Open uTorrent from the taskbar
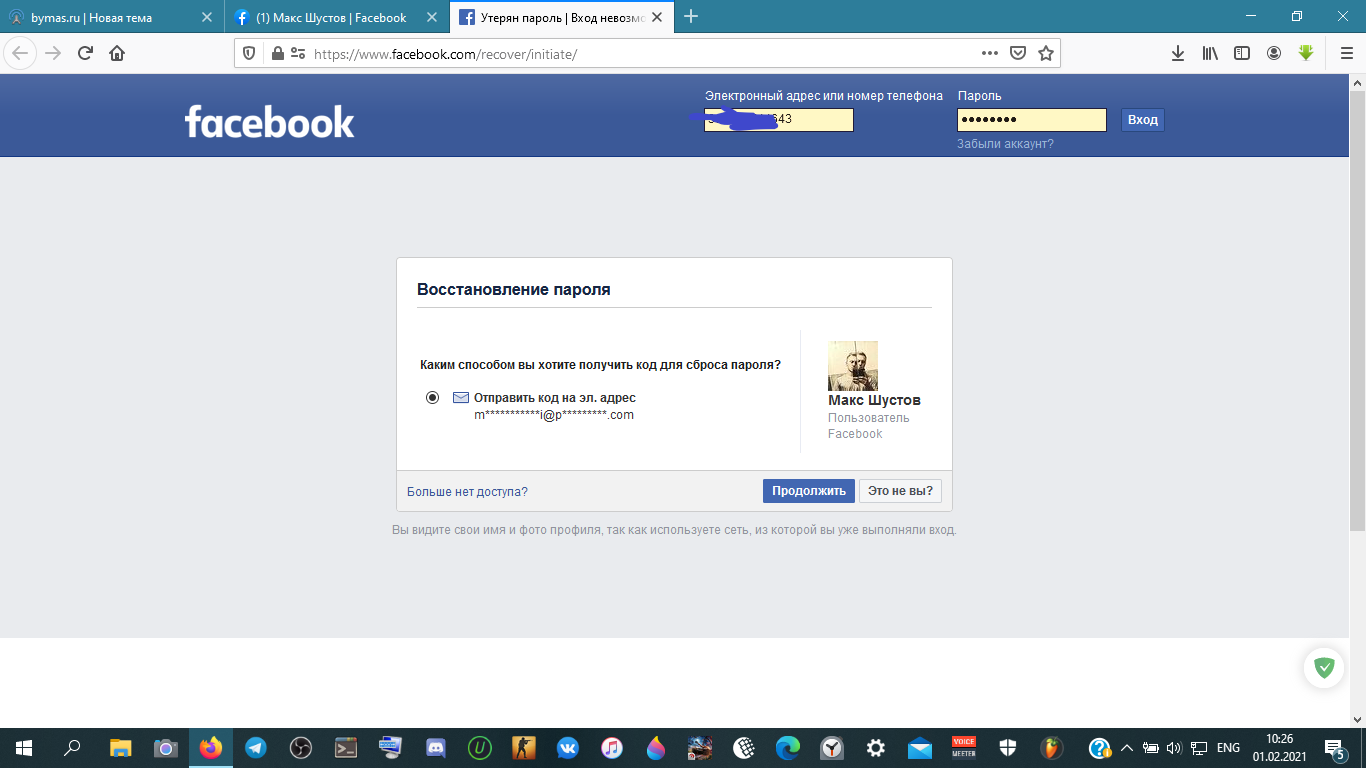 [481, 748]
